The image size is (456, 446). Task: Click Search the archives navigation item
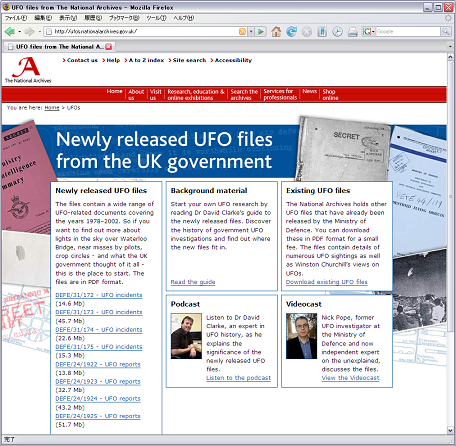point(244,95)
